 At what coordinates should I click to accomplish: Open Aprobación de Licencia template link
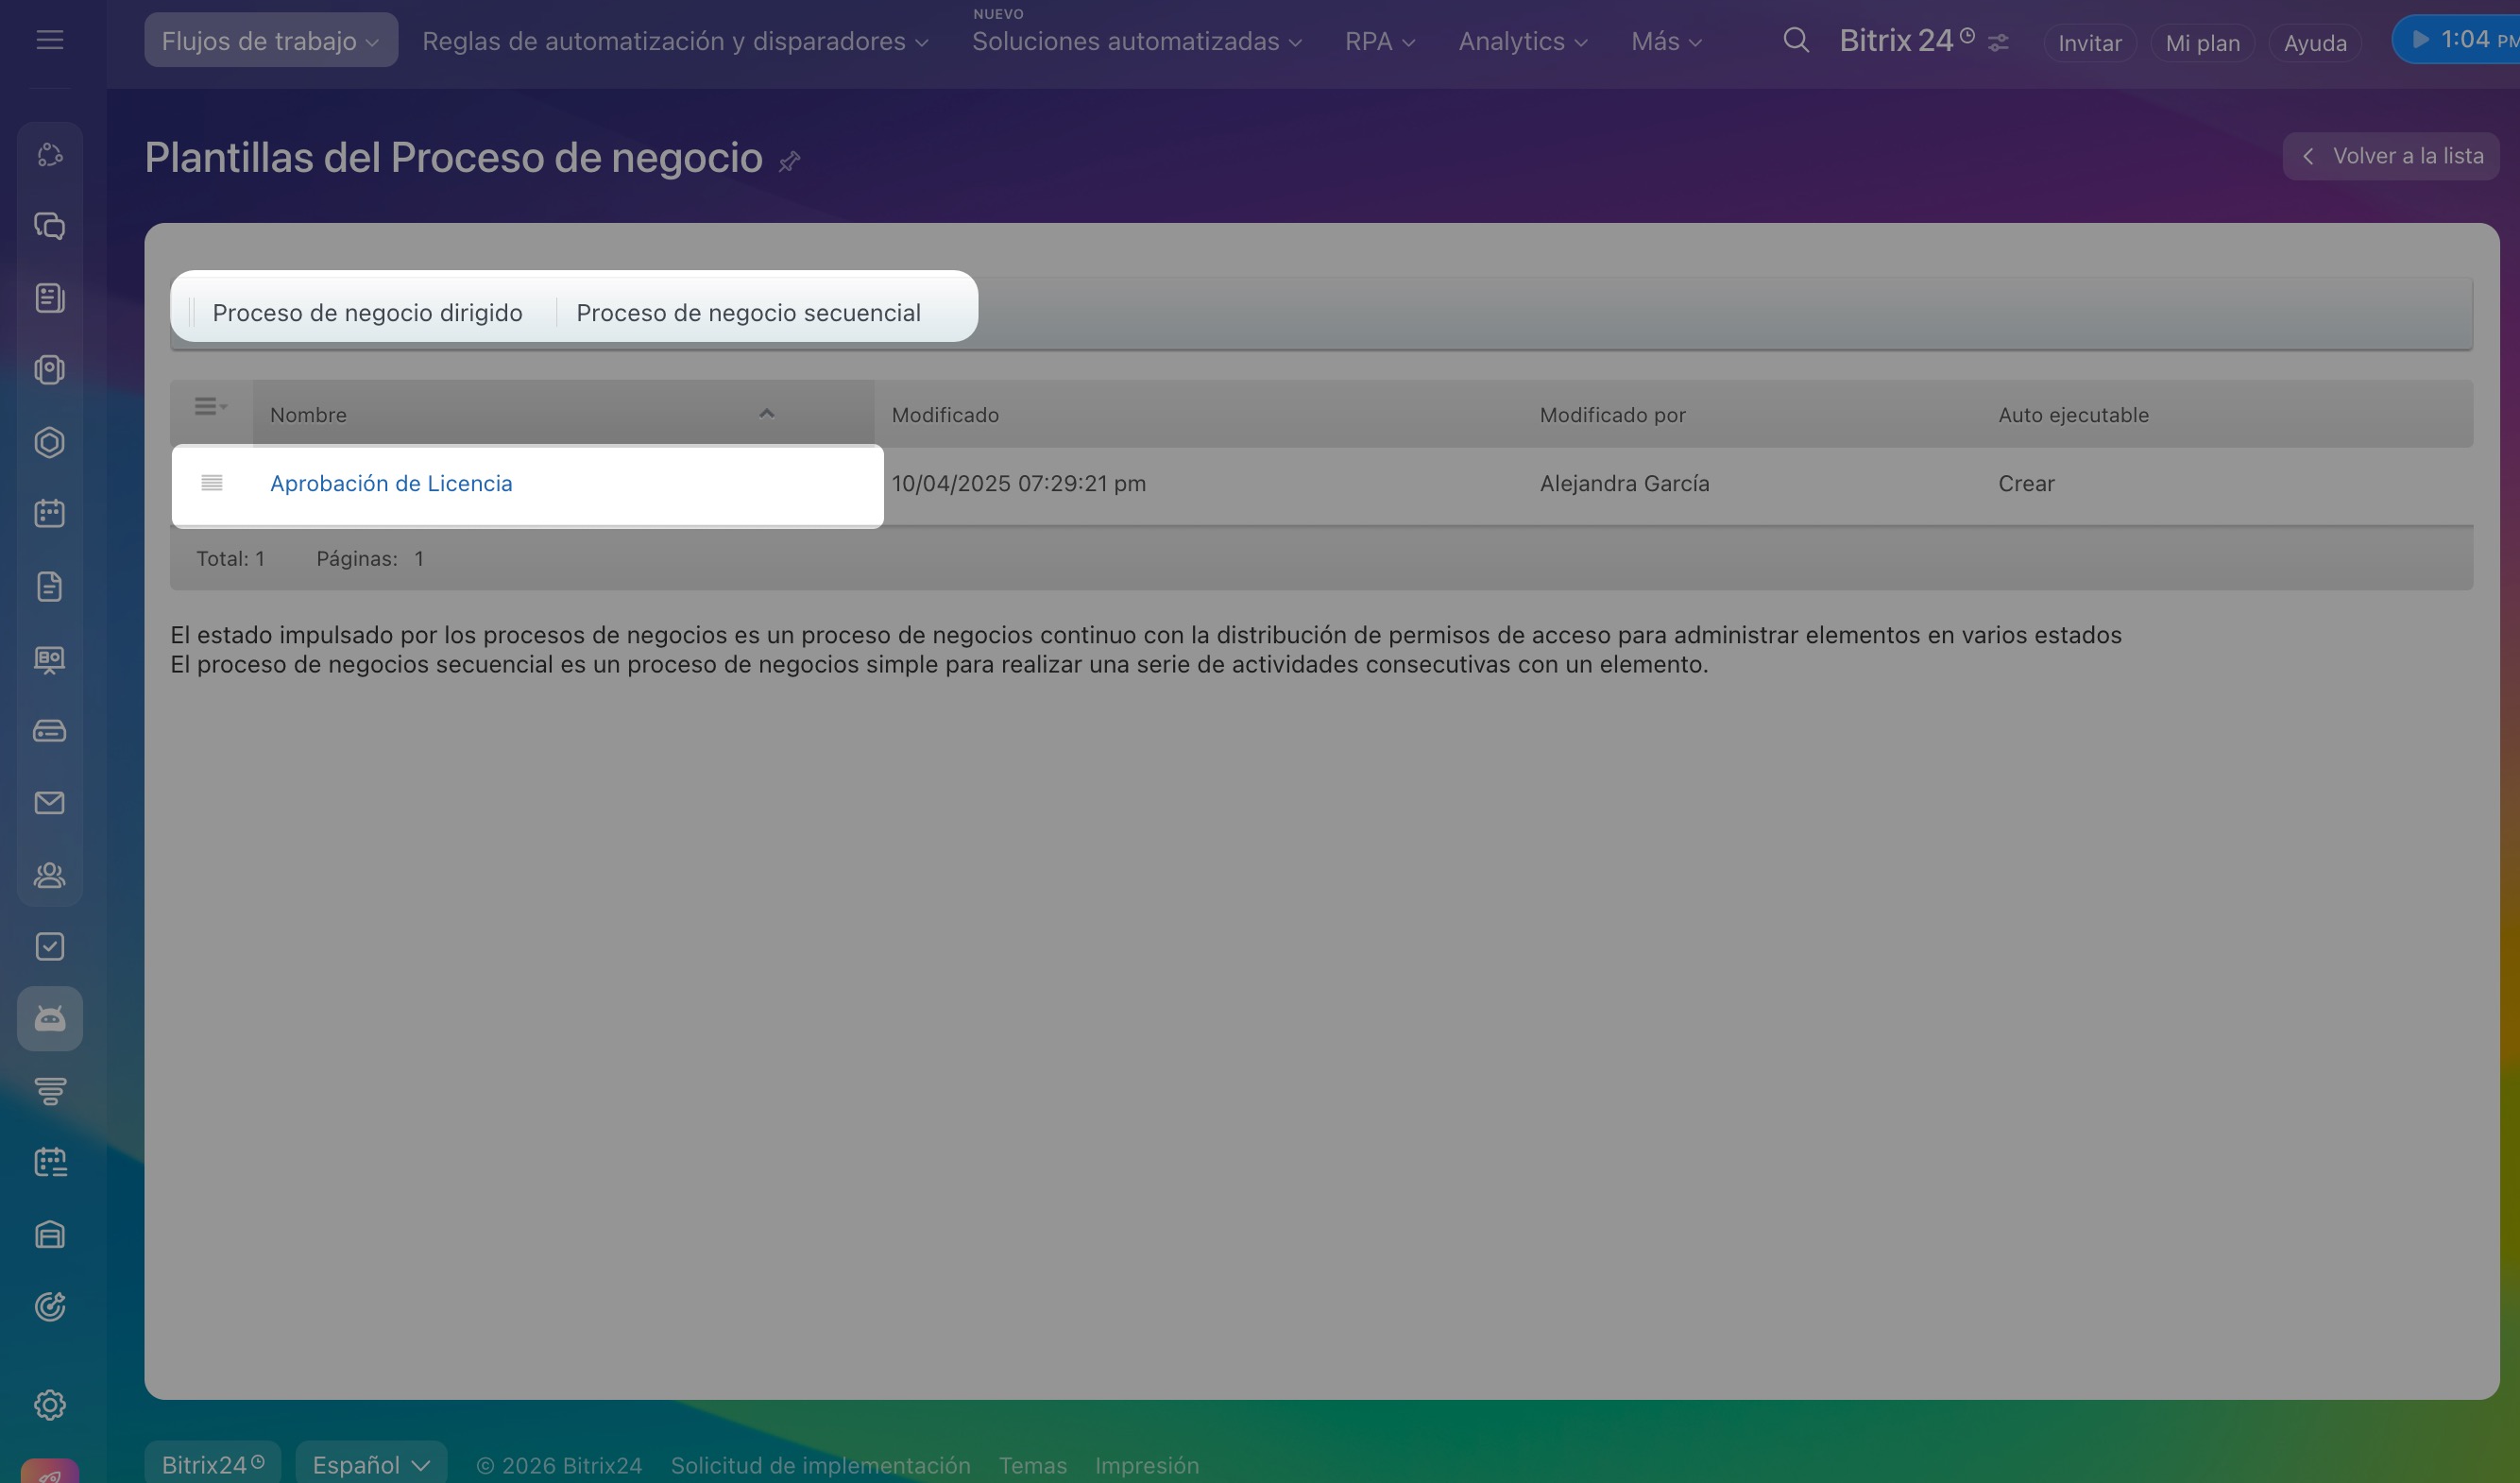click(391, 484)
